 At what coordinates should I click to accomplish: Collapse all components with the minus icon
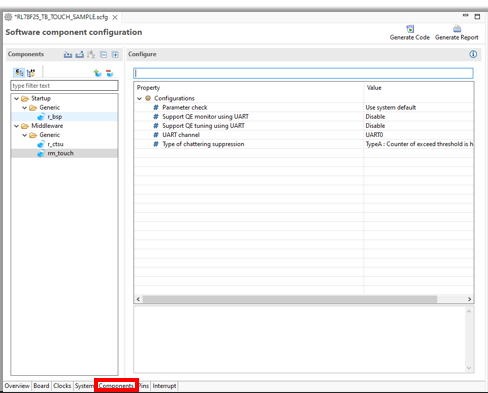tap(104, 54)
